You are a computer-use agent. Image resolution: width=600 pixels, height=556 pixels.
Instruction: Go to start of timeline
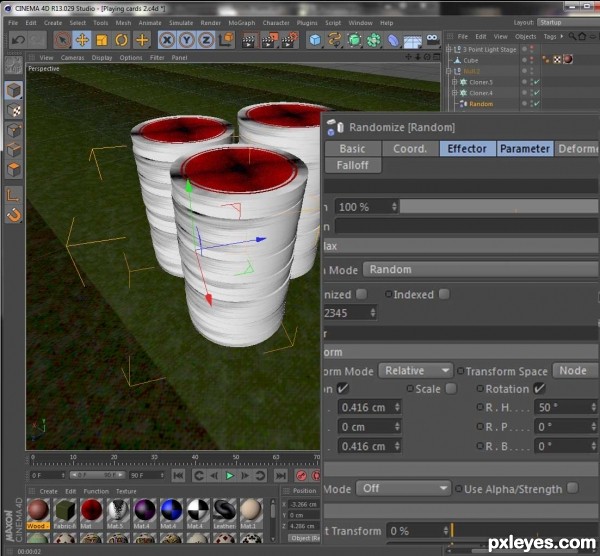click(178, 476)
